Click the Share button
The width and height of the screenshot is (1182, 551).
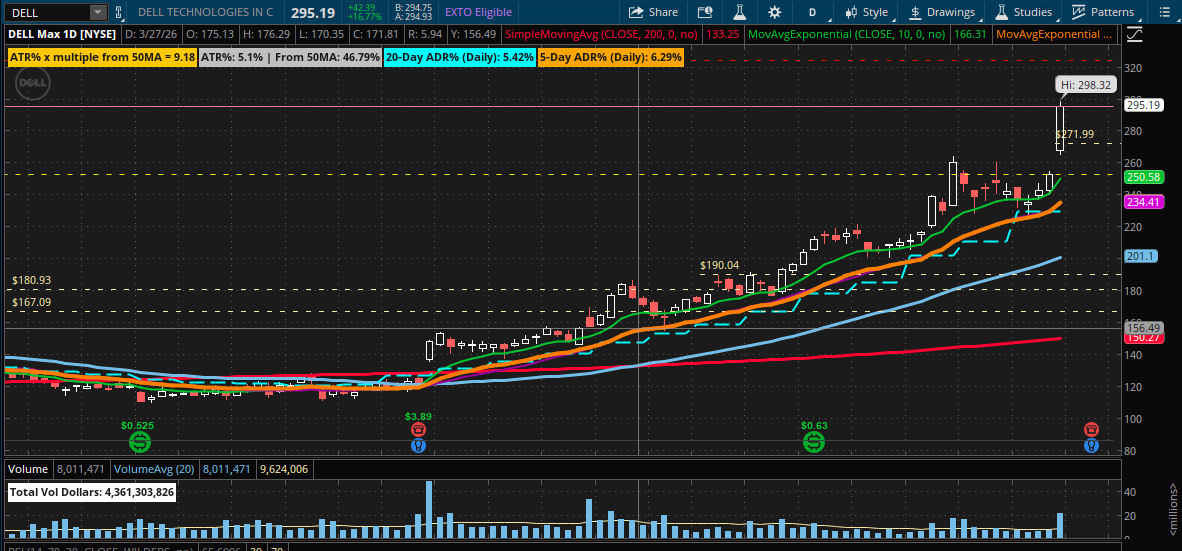click(654, 12)
